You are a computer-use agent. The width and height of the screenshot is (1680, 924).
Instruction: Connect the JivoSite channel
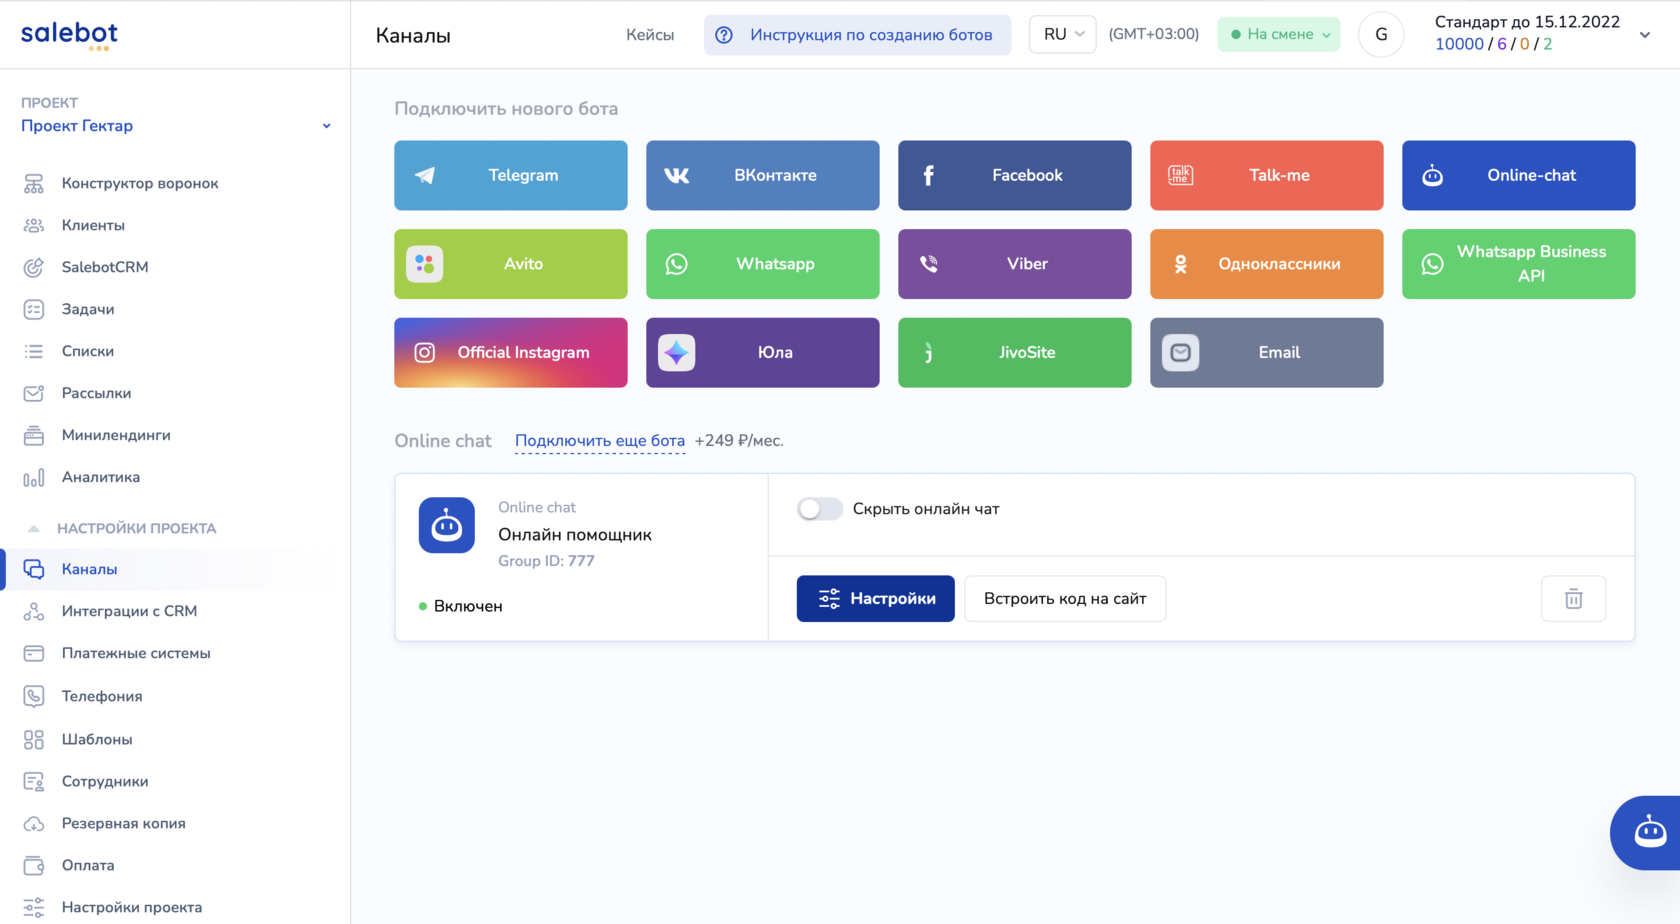pyautogui.click(x=1015, y=352)
